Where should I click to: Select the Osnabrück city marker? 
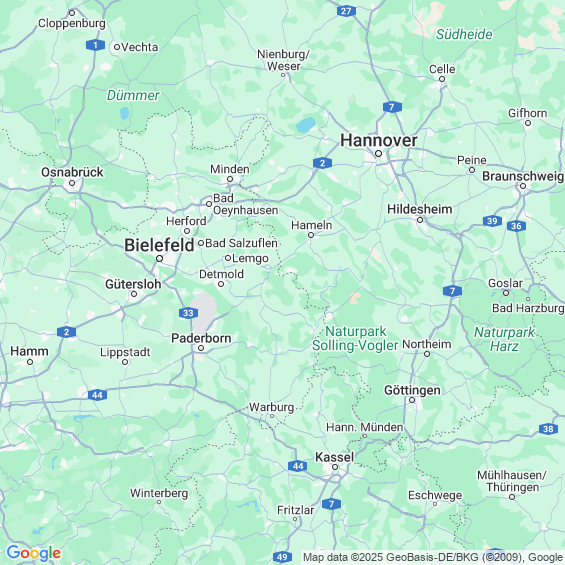pos(72,183)
